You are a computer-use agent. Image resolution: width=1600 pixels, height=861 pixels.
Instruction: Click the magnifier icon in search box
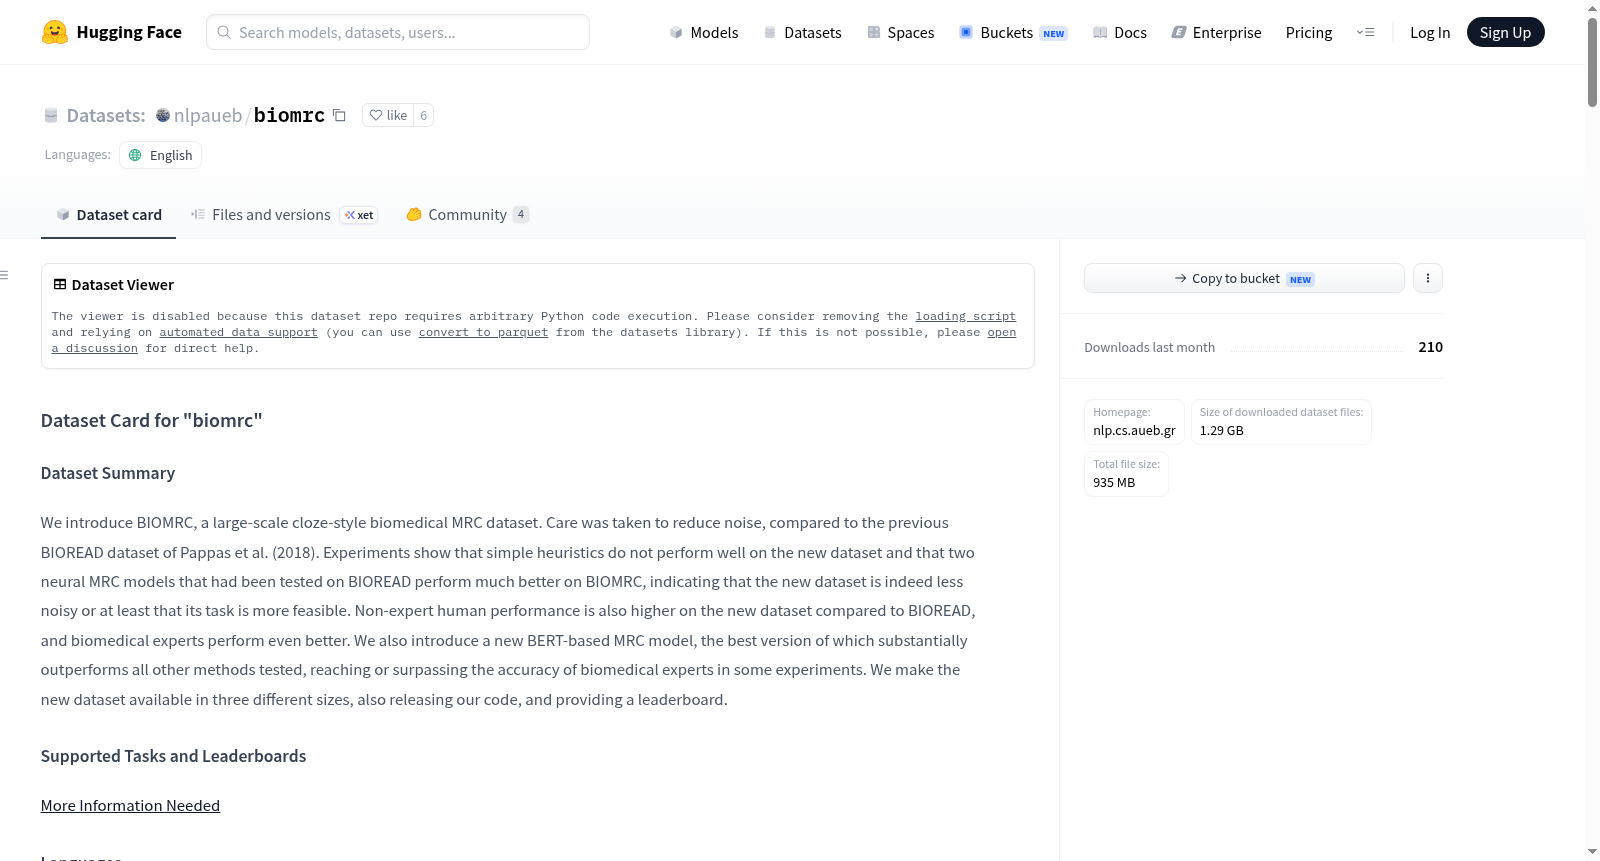224,32
